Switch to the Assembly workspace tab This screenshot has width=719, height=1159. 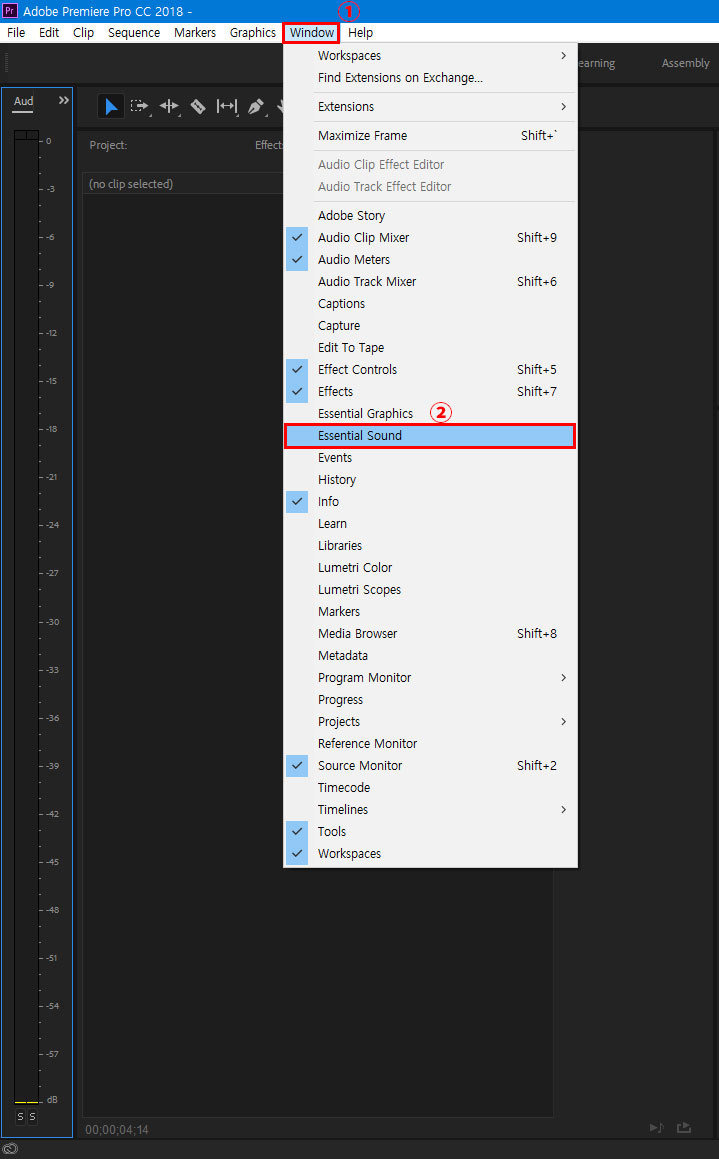(x=685, y=64)
